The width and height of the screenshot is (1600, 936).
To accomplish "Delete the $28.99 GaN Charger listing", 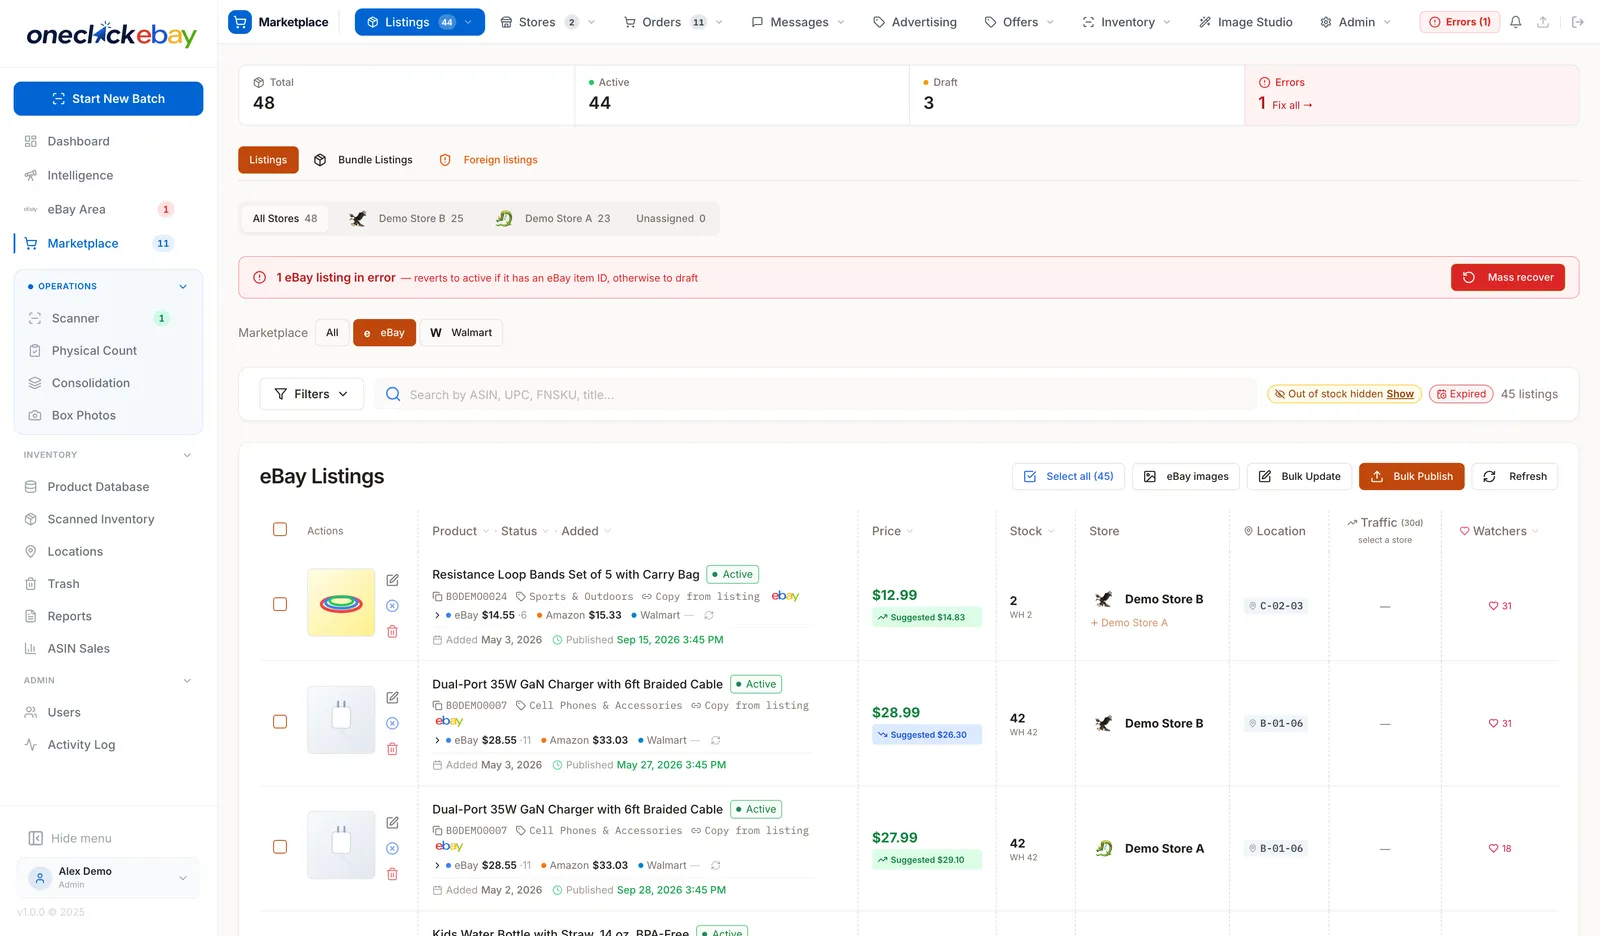I will [x=392, y=749].
